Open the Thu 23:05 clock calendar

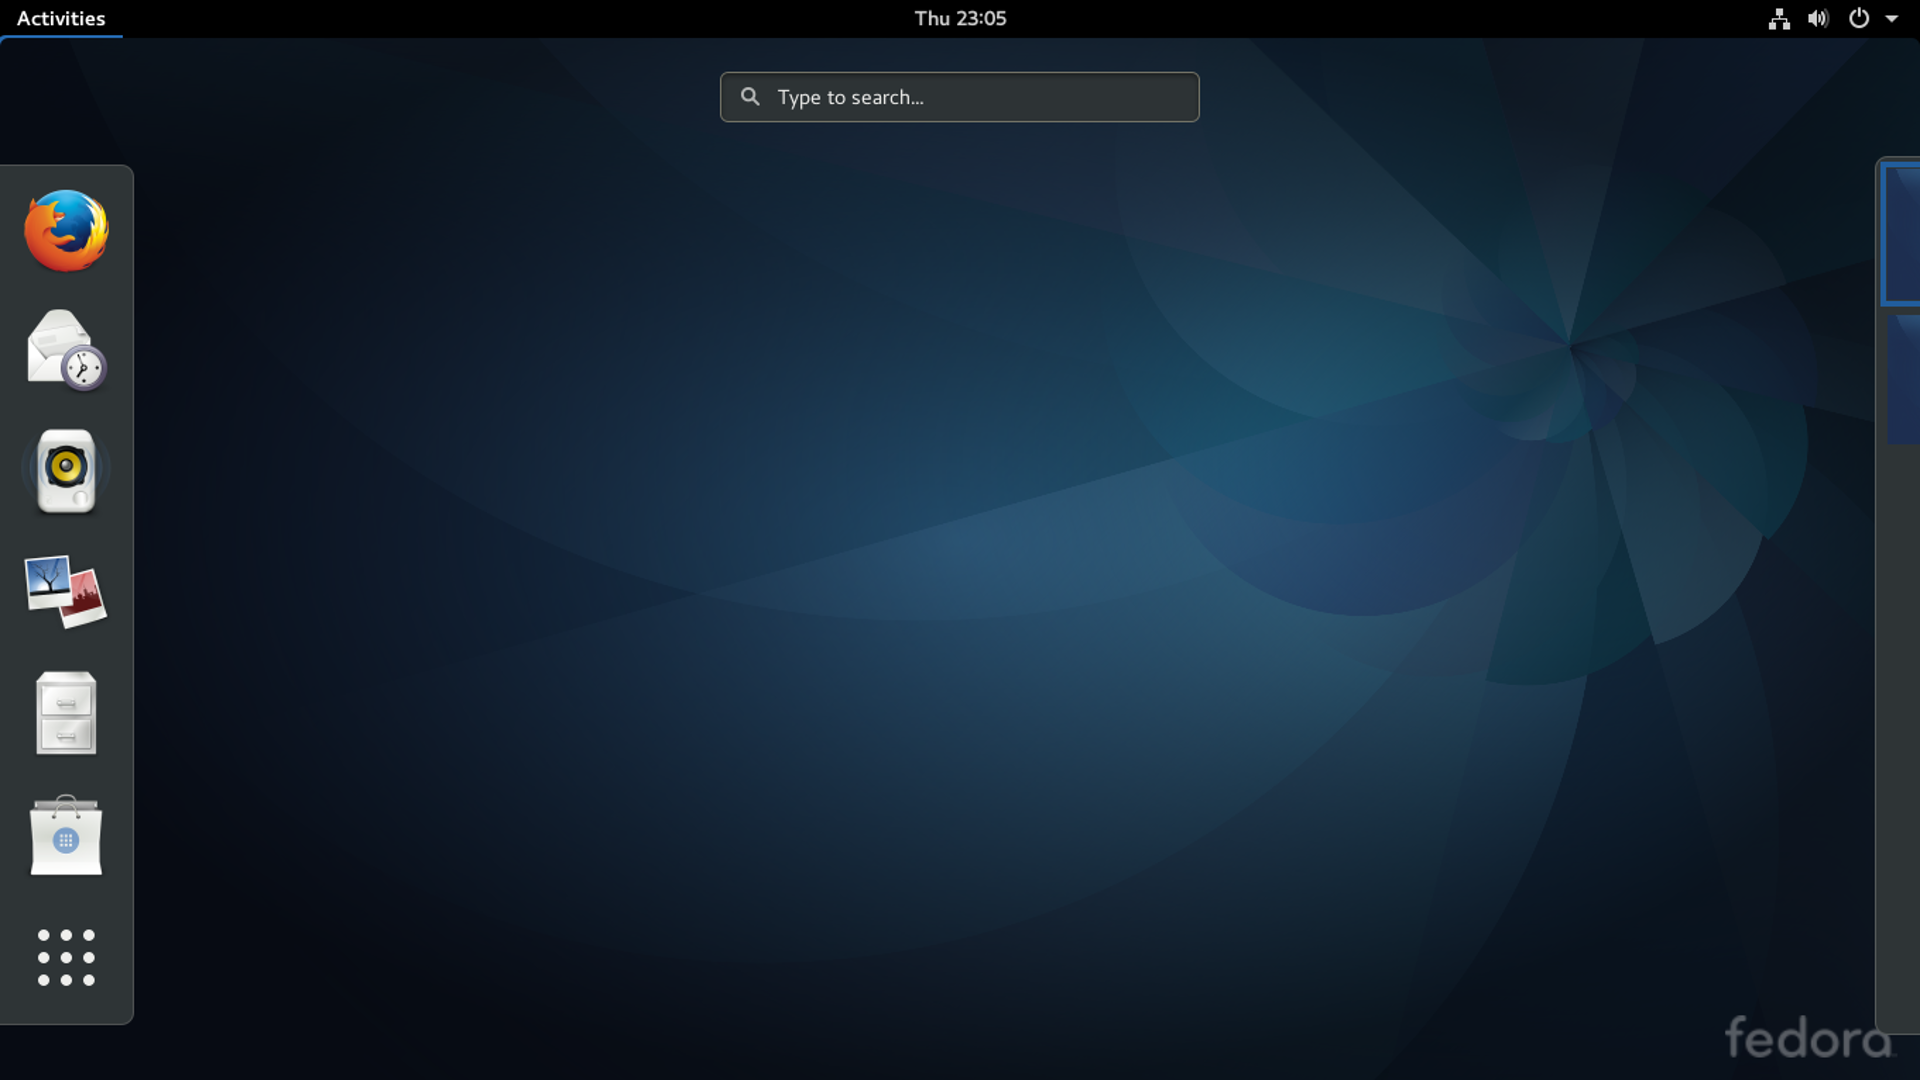[960, 19]
